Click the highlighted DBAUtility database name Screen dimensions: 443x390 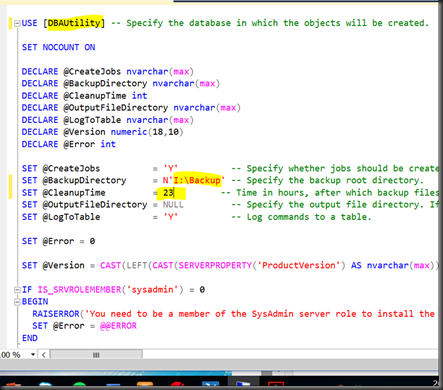click(74, 23)
